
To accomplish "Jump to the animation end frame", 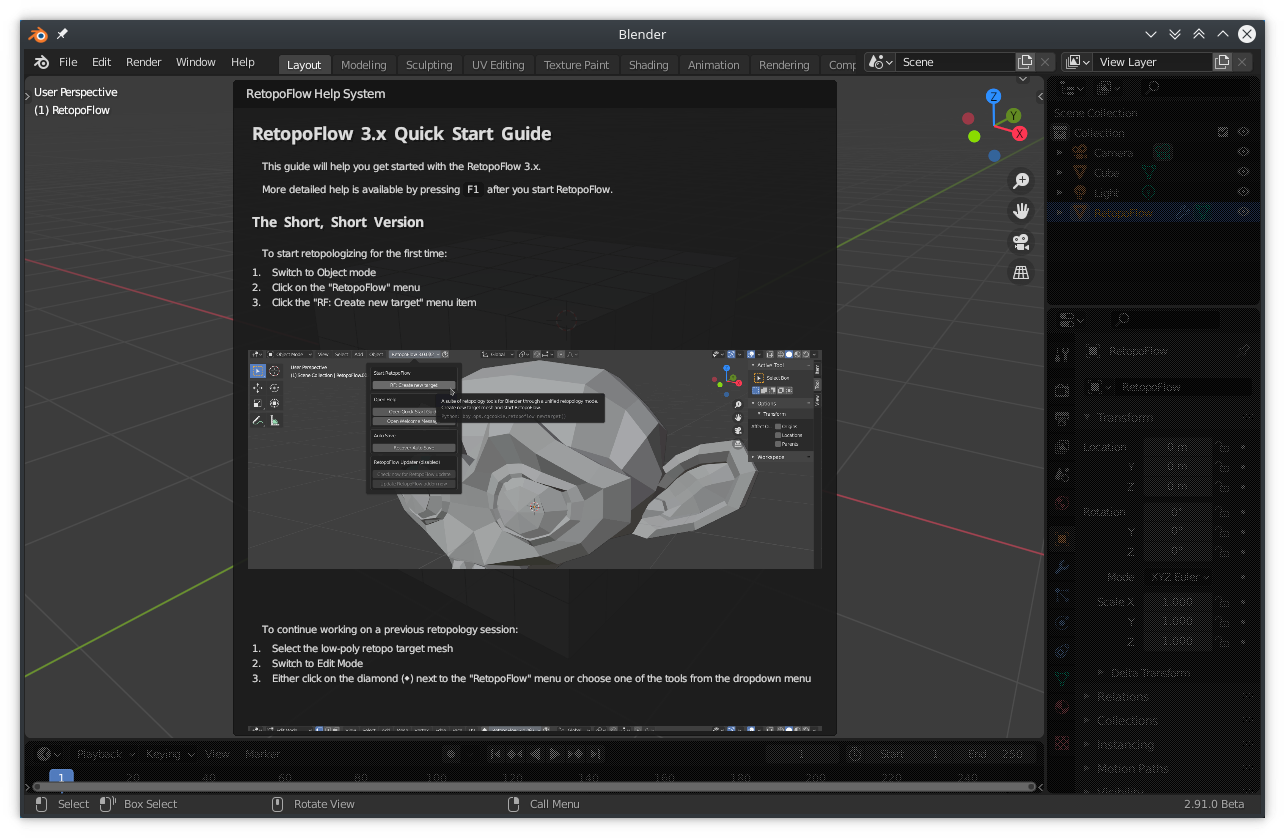I will point(595,754).
